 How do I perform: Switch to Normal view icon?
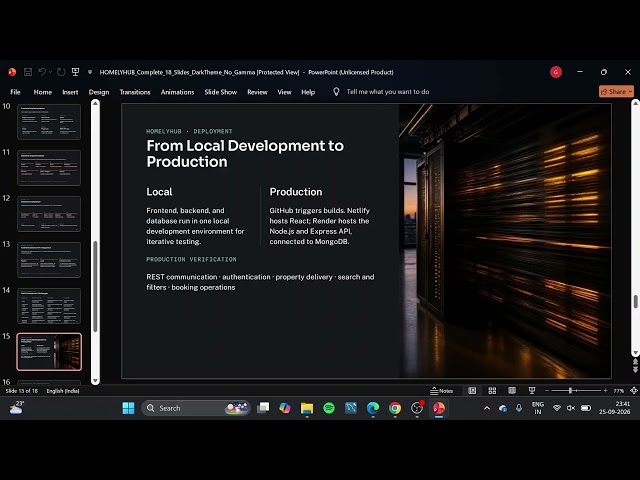tap(472, 391)
